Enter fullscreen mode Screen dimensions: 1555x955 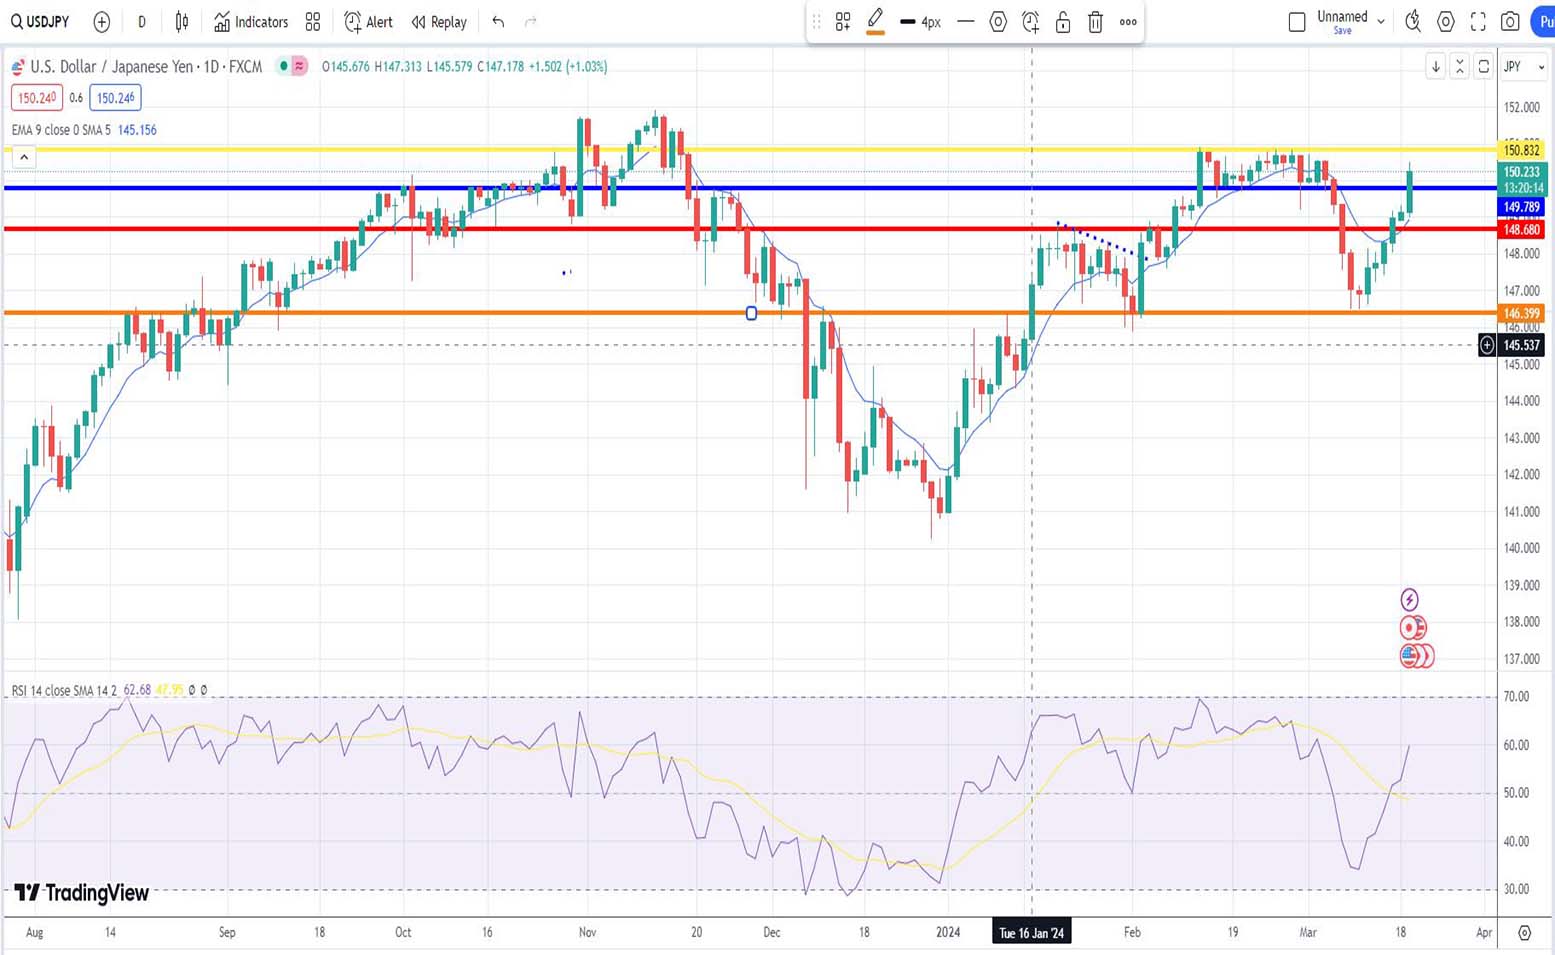(x=1478, y=22)
